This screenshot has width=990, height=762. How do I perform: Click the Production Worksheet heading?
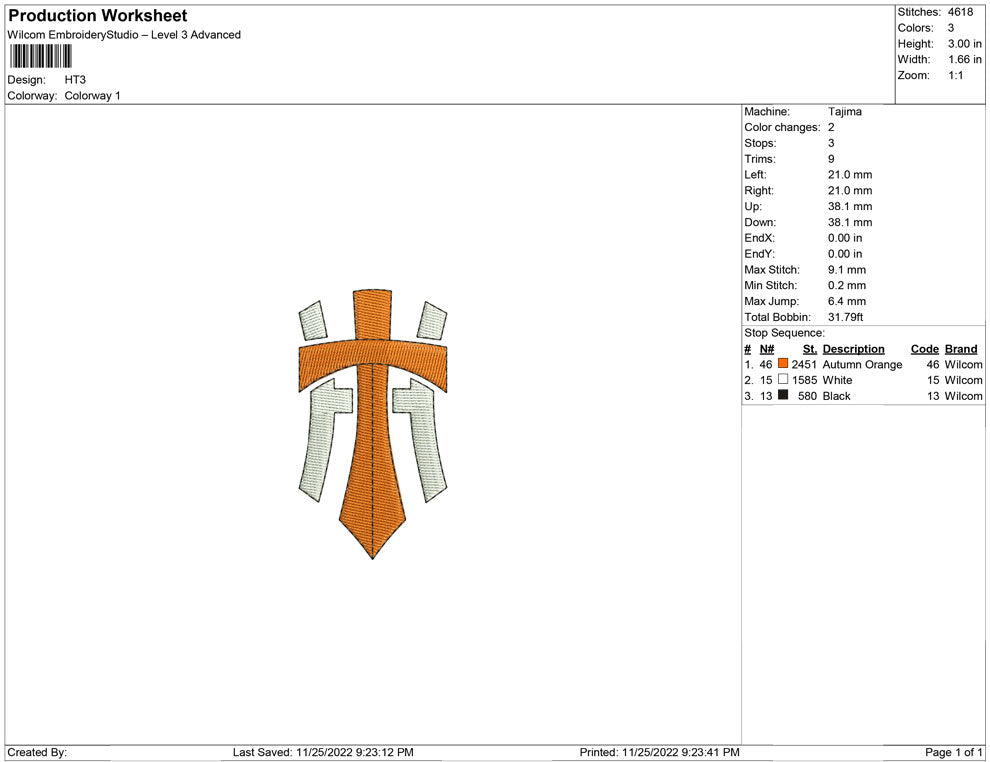[x=98, y=16]
